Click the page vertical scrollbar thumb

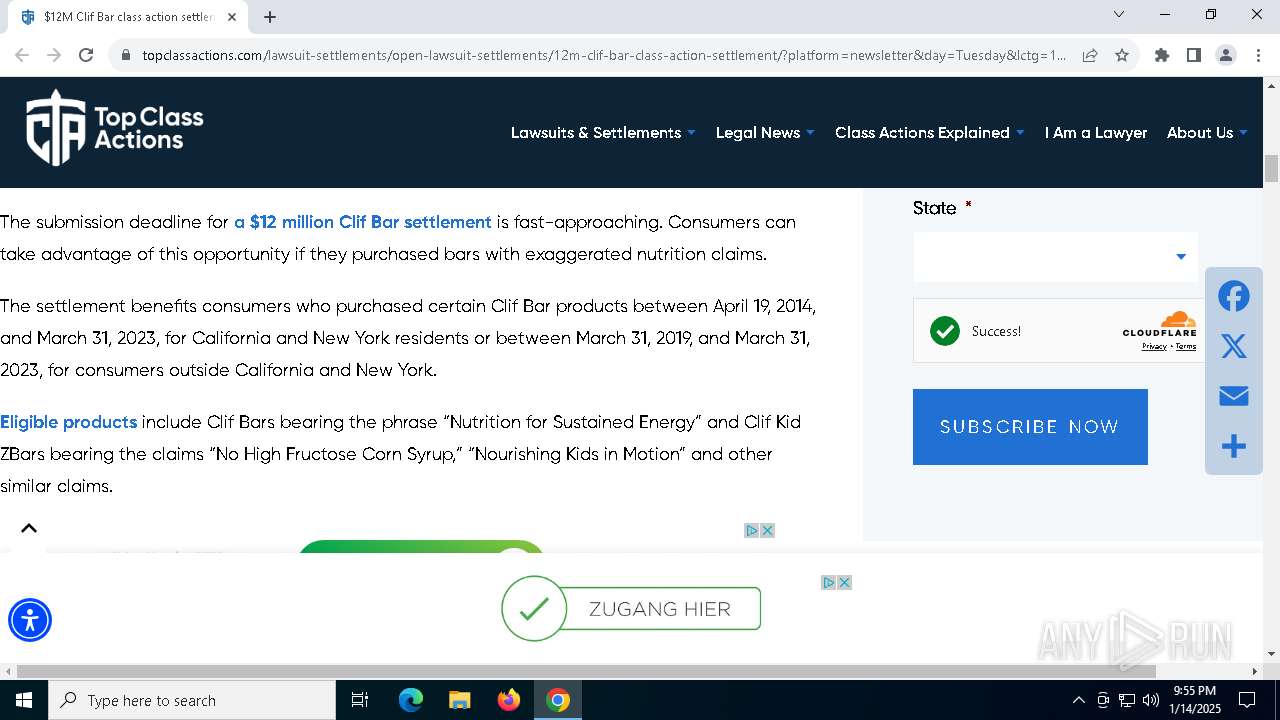1271,169
